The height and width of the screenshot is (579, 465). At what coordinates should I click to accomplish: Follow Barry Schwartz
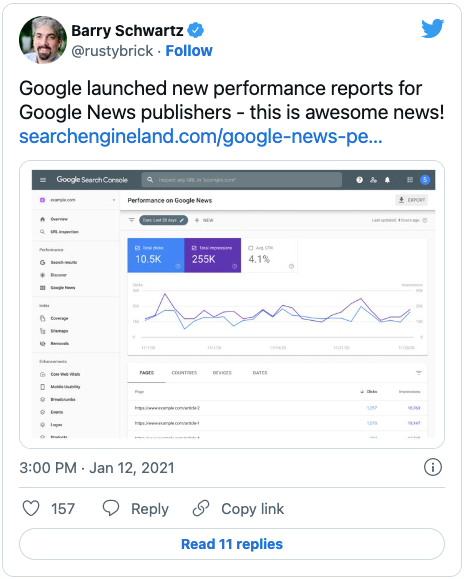189,51
